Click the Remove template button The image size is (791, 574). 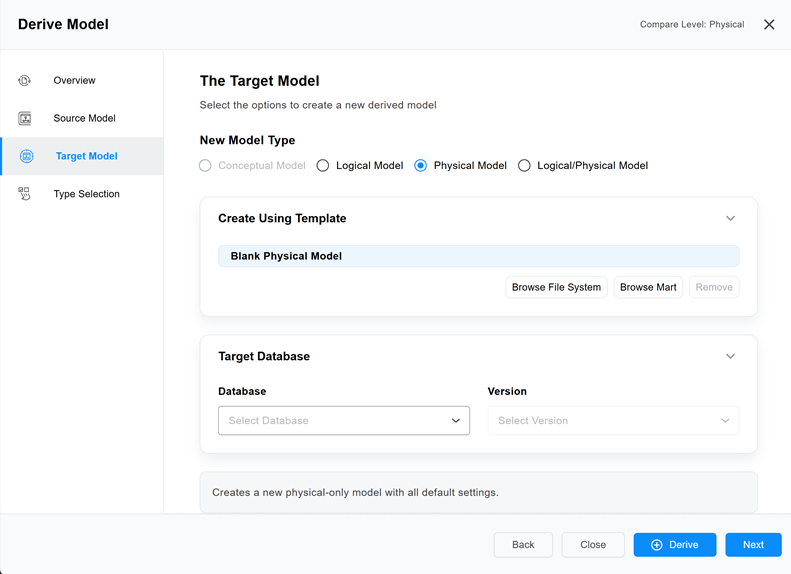tap(714, 287)
